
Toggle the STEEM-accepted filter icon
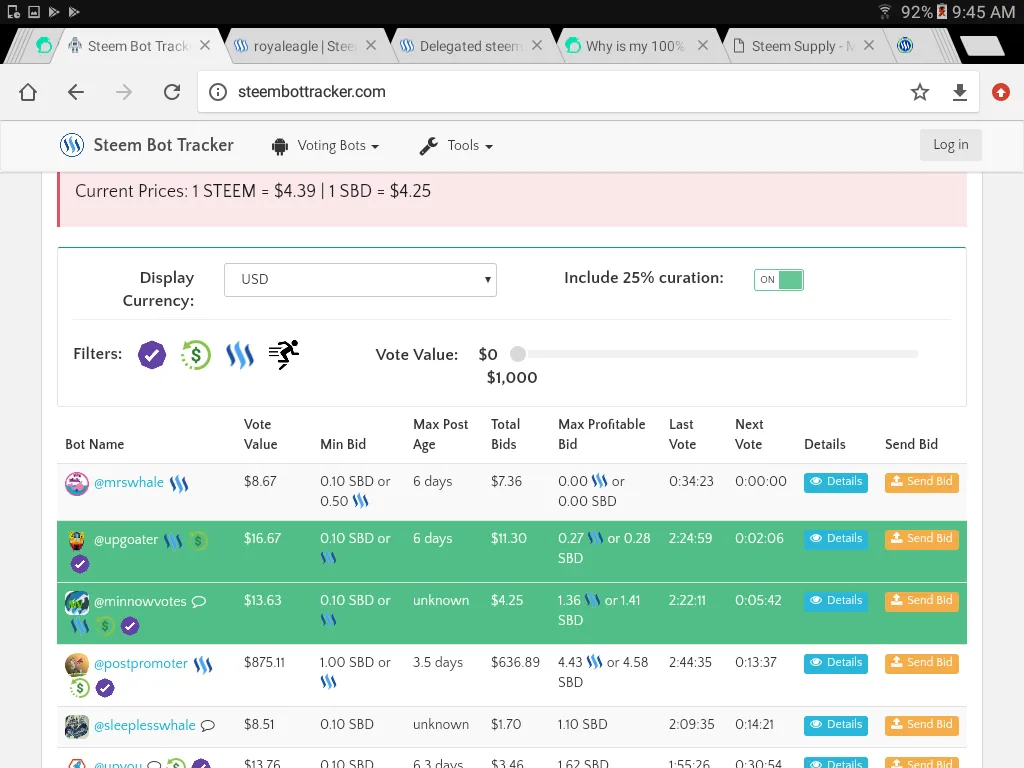pos(240,355)
